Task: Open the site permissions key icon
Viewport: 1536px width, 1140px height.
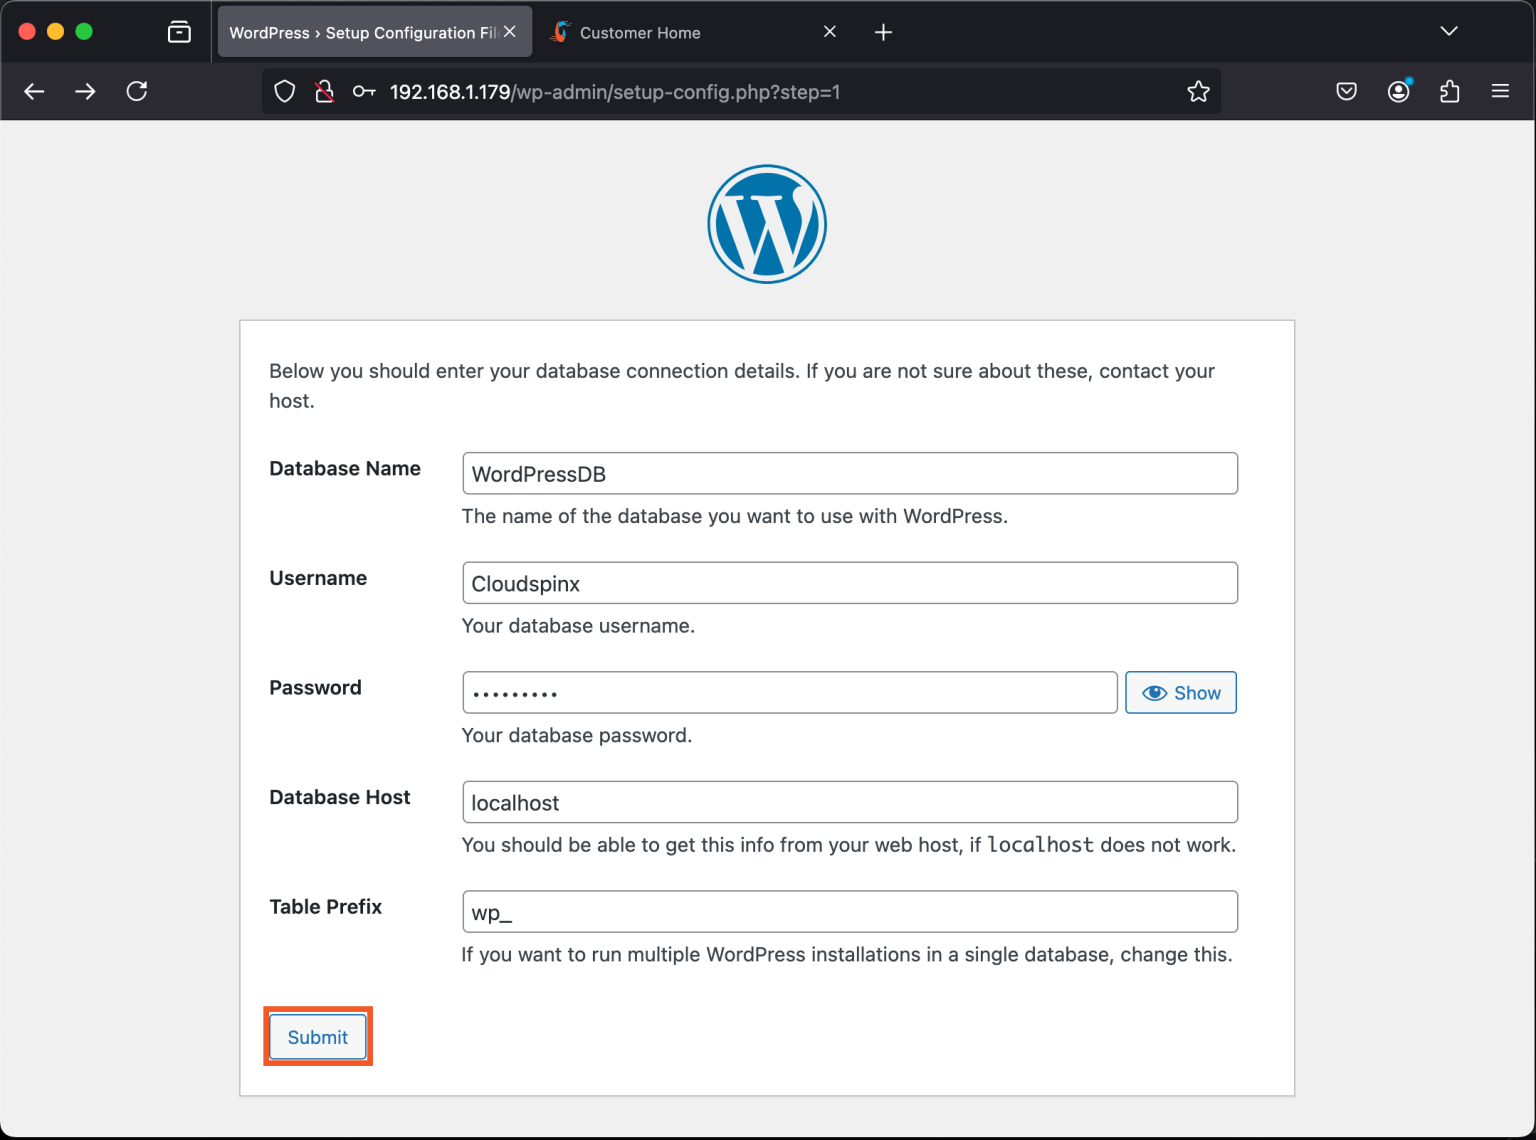Action: click(x=364, y=91)
